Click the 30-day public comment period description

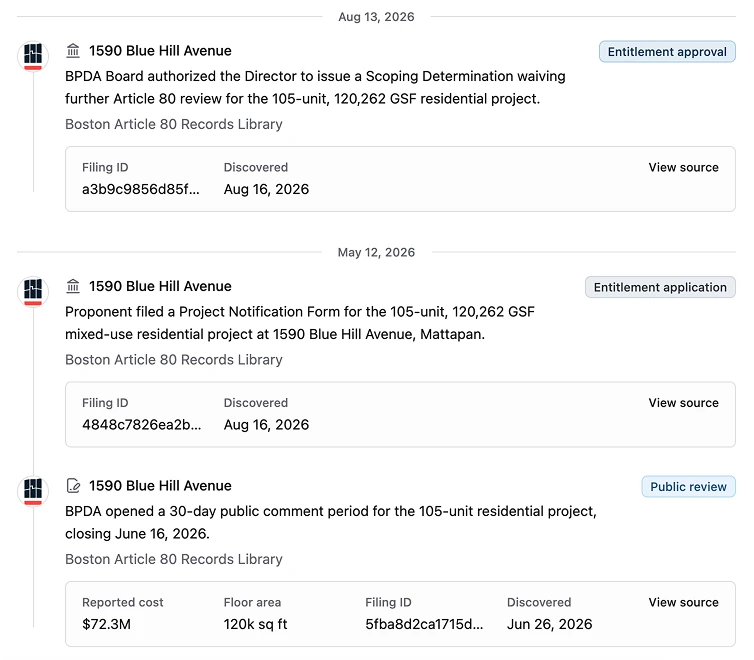pos(331,523)
